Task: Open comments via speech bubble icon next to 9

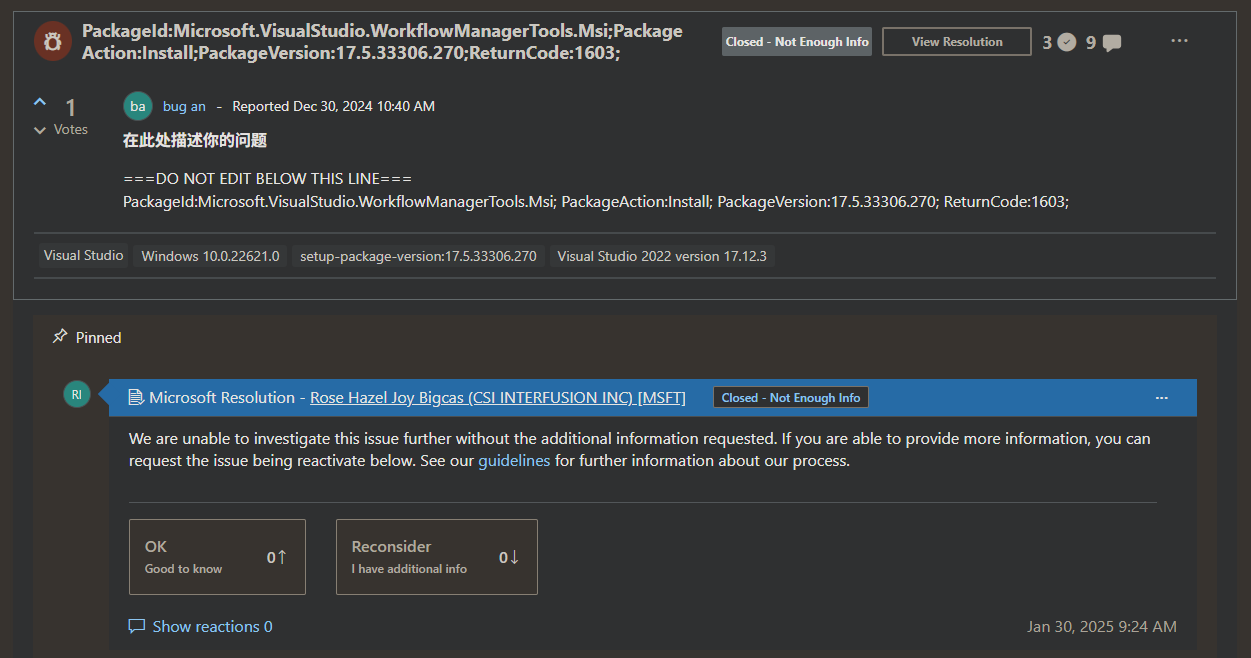Action: click(x=1111, y=43)
